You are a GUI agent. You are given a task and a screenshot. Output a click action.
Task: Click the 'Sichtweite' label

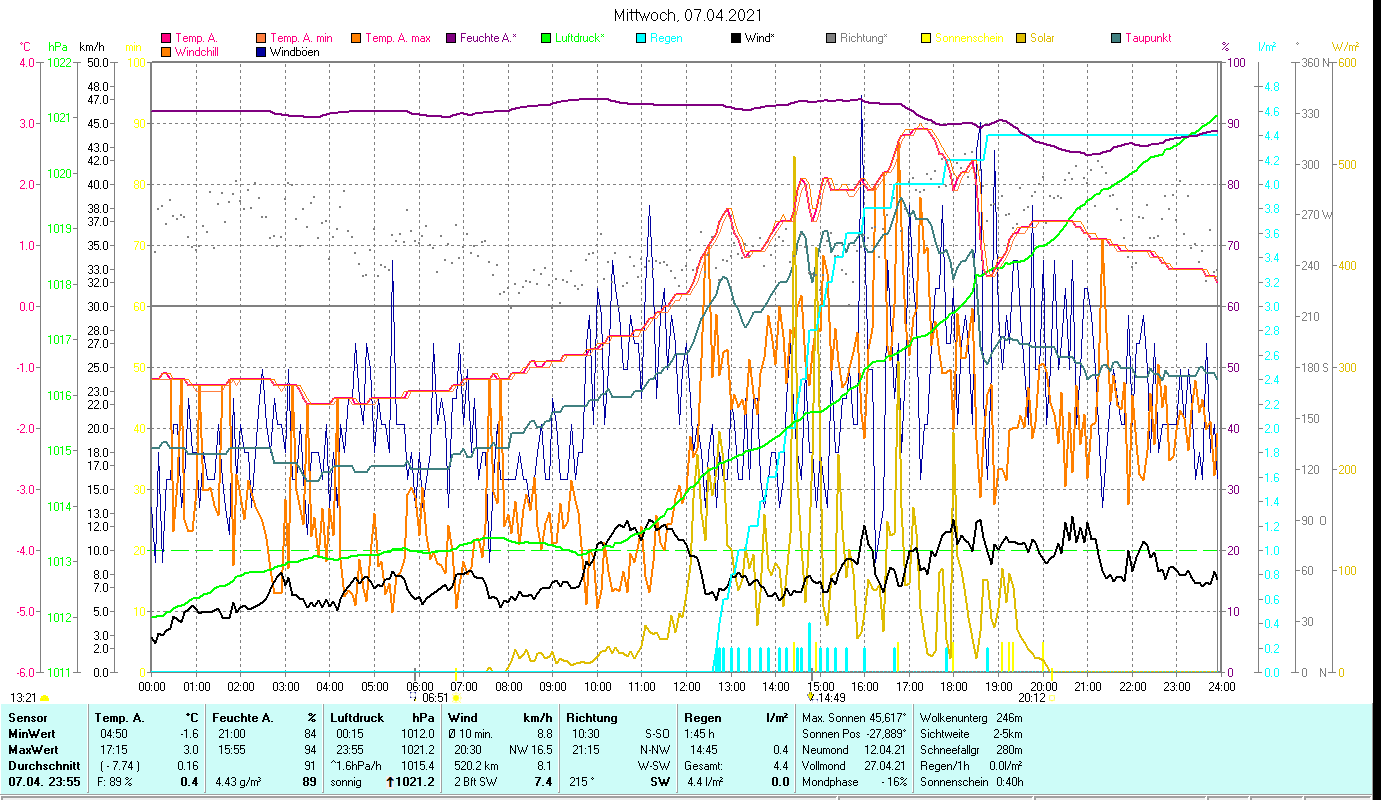945,734
